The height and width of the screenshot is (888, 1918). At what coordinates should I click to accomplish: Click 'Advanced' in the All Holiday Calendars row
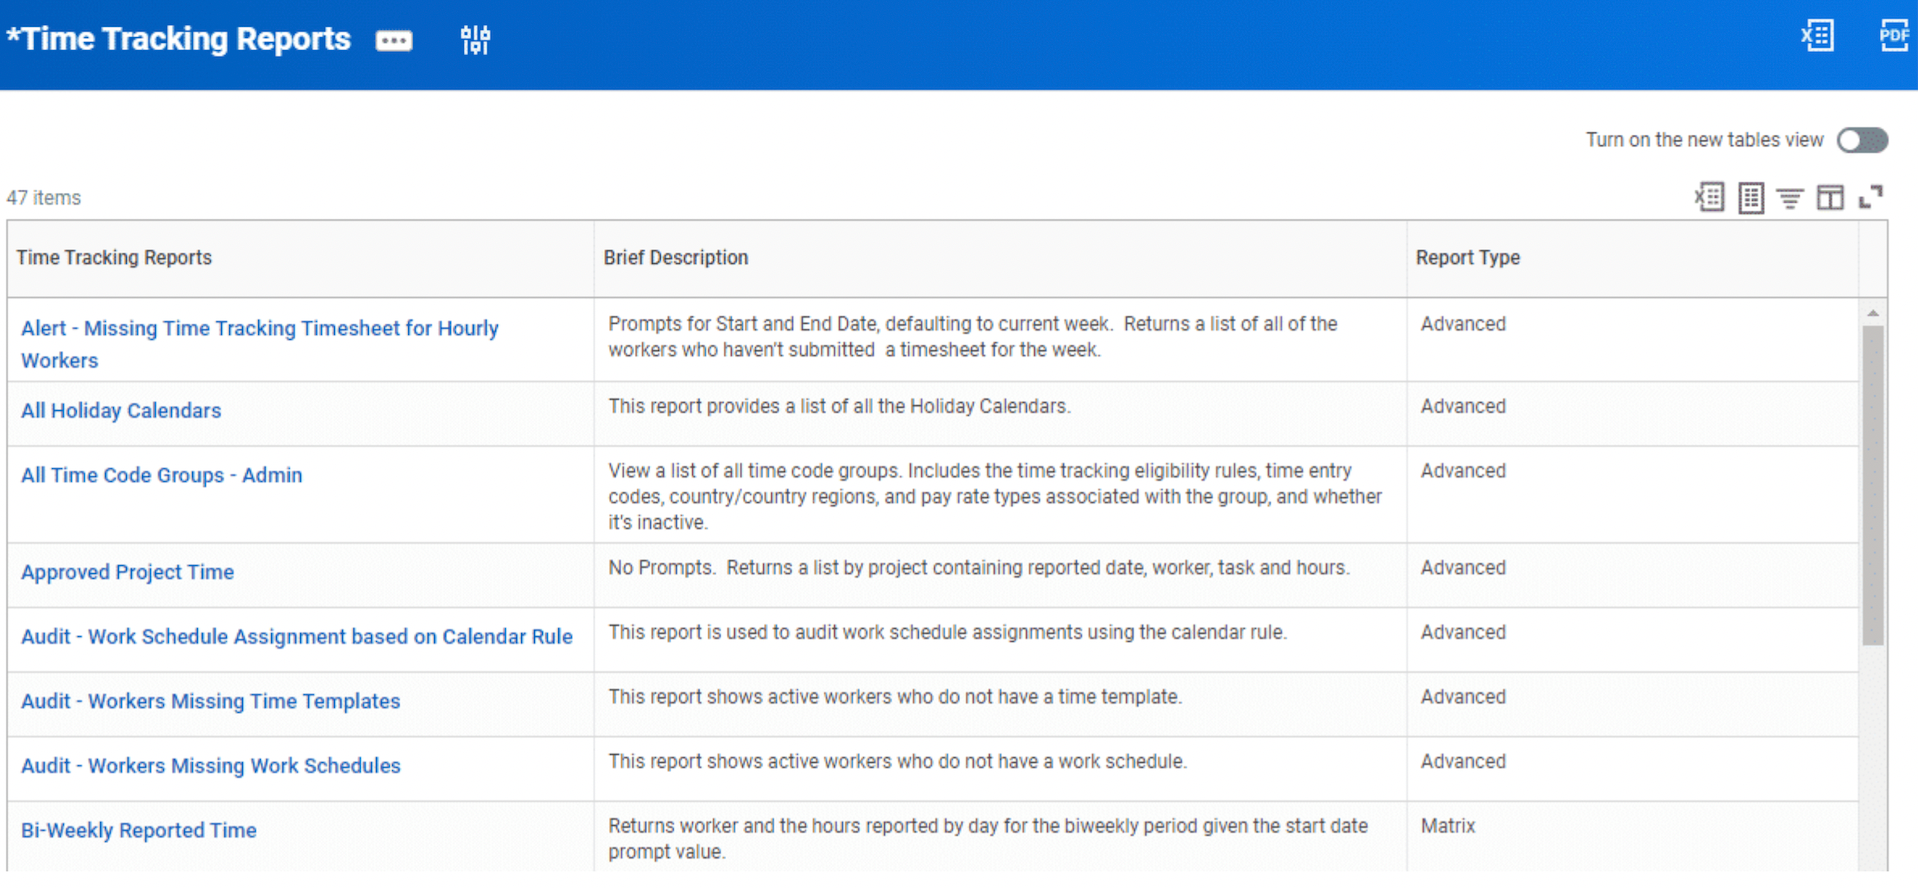point(1462,406)
